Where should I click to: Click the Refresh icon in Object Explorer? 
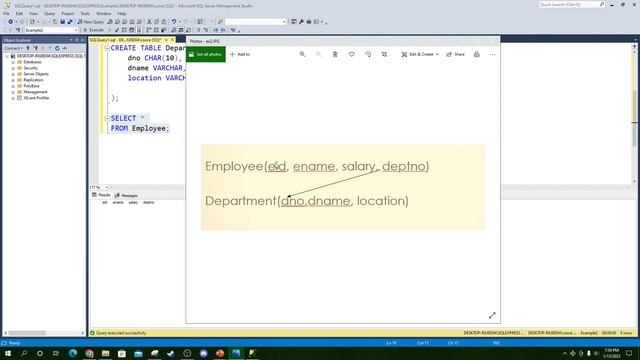point(57,48)
